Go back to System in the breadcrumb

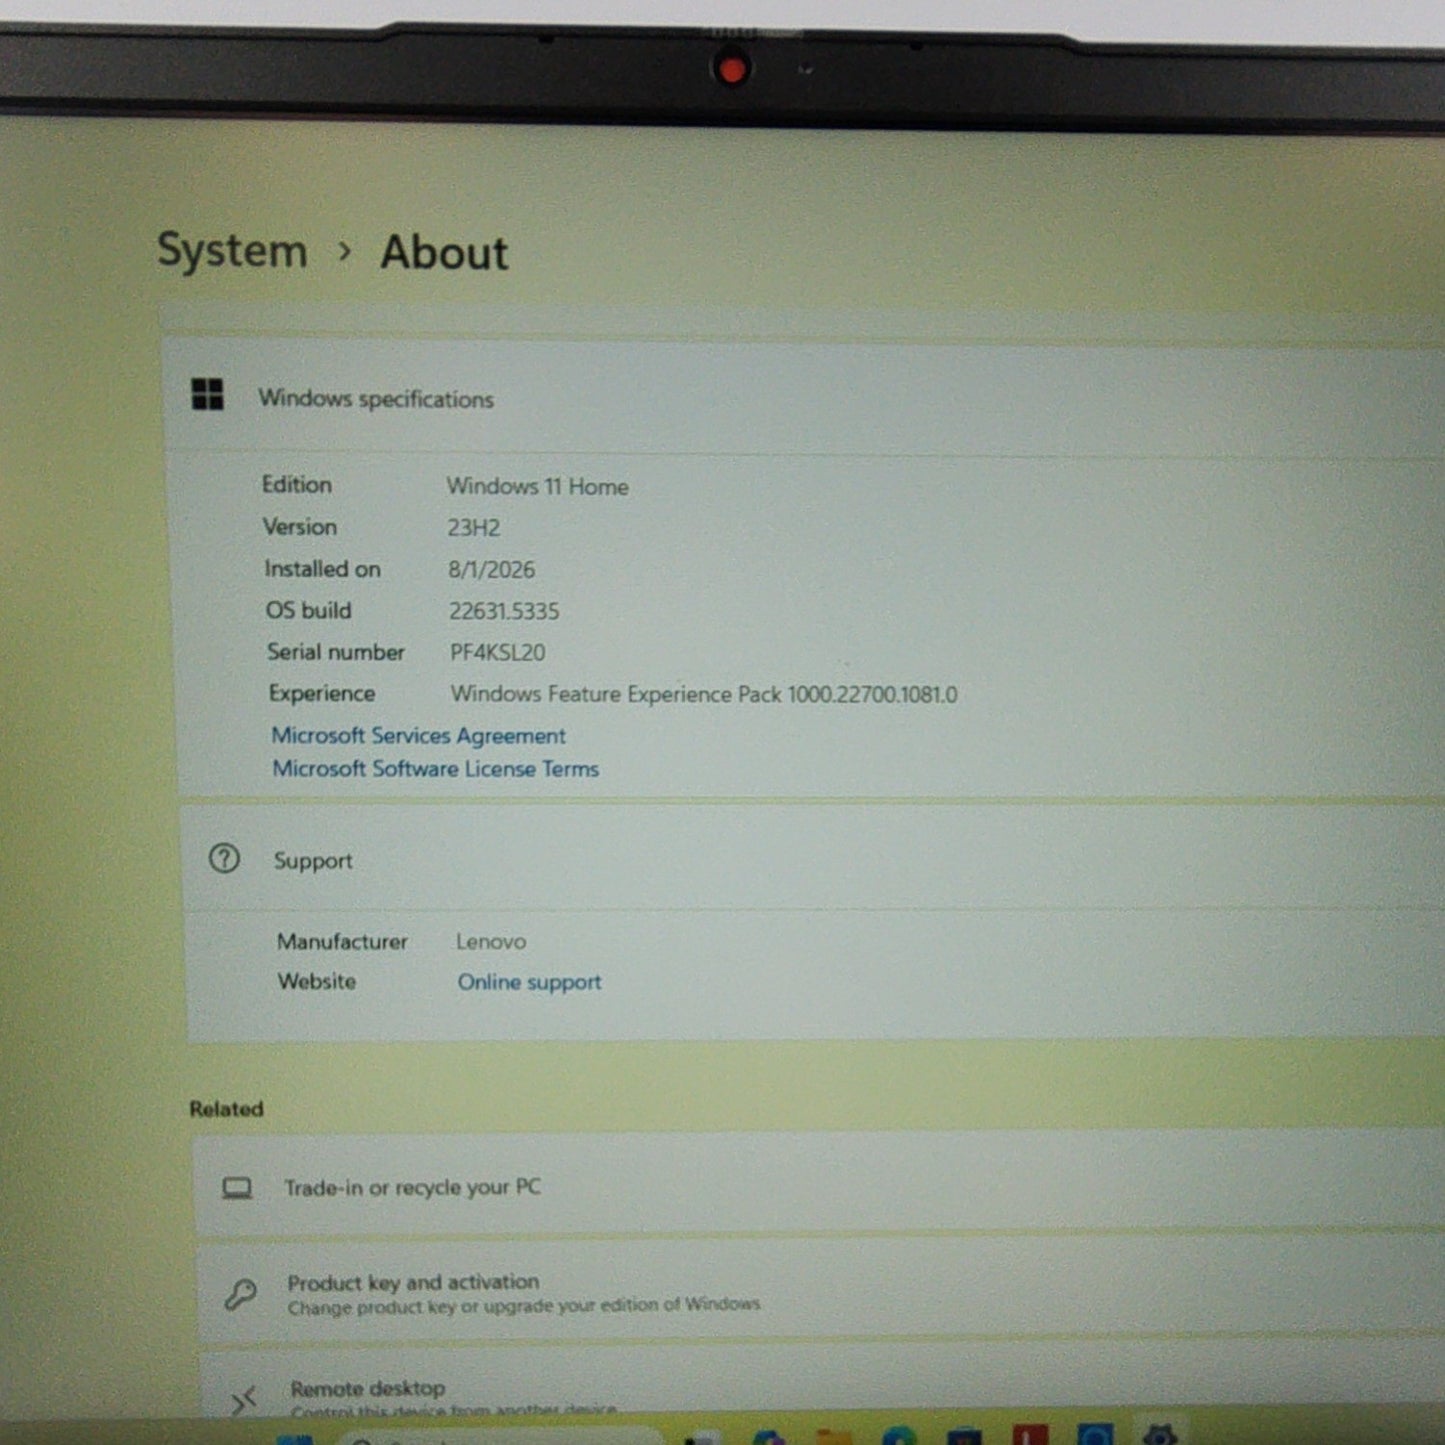point(232,250)
